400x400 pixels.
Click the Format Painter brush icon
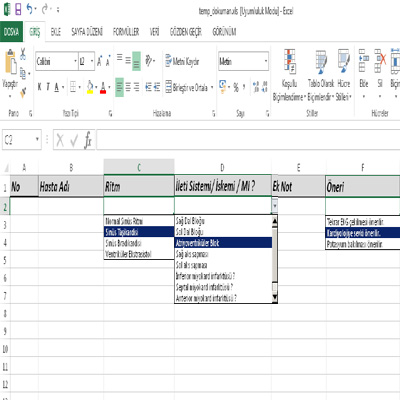coord(23,92)
